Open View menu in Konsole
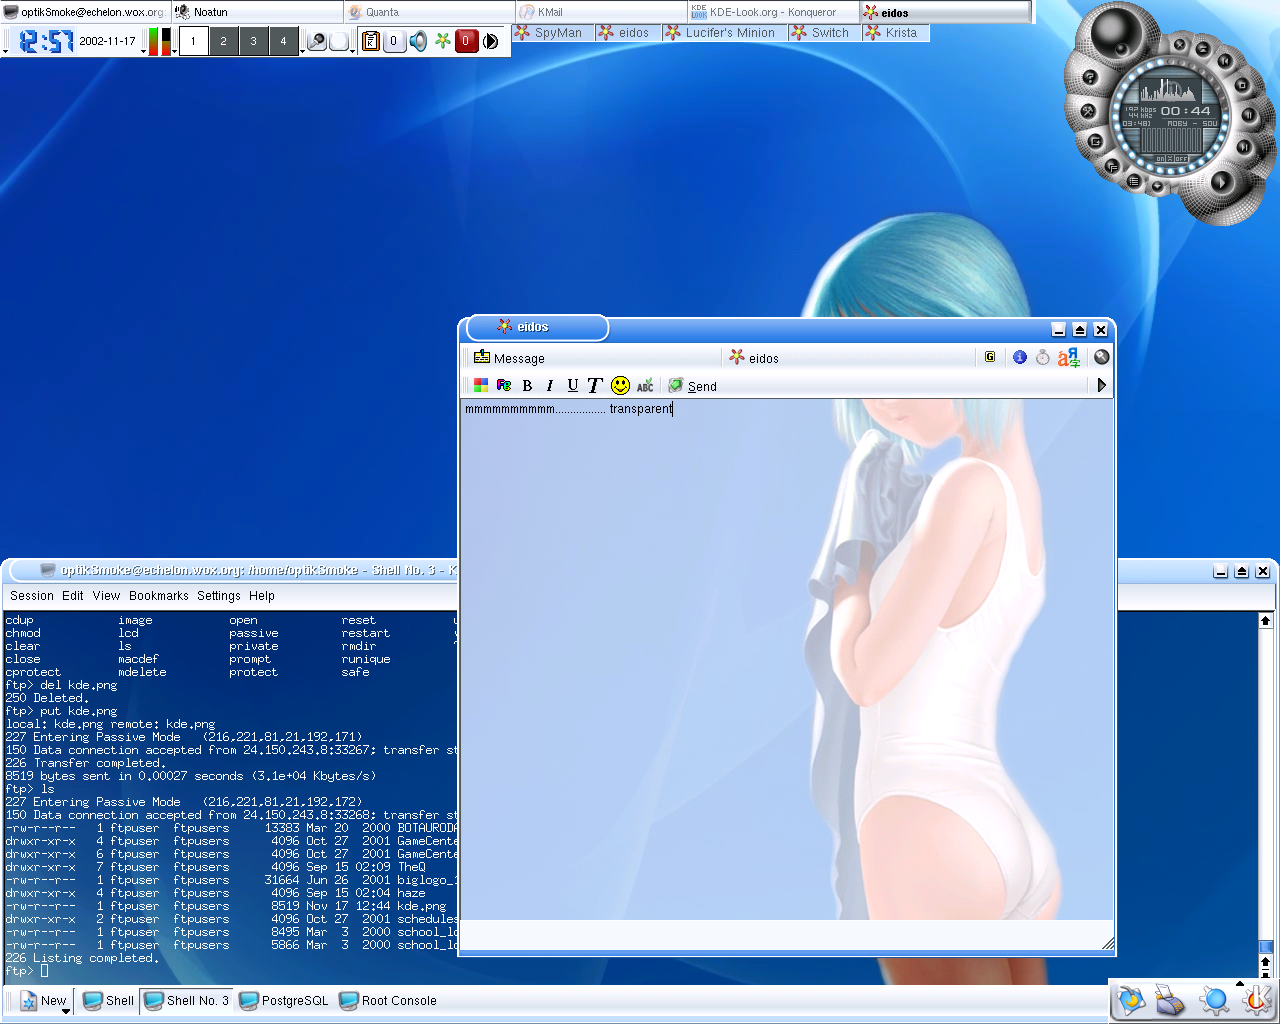Screen dimensions: 1280x1024 pos(106,595)
